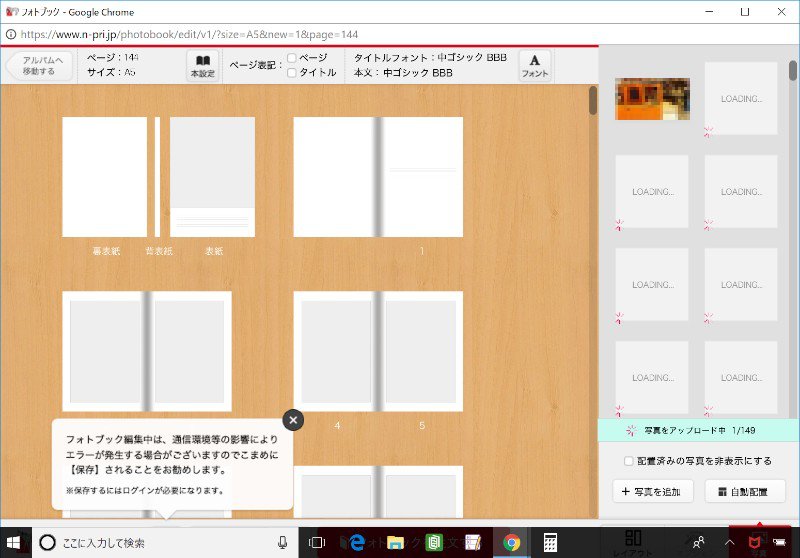Viewport: 800px width, 558px height.
Task: Check 配置済みの写真を非表示にする option
Action: pos(628,461)
